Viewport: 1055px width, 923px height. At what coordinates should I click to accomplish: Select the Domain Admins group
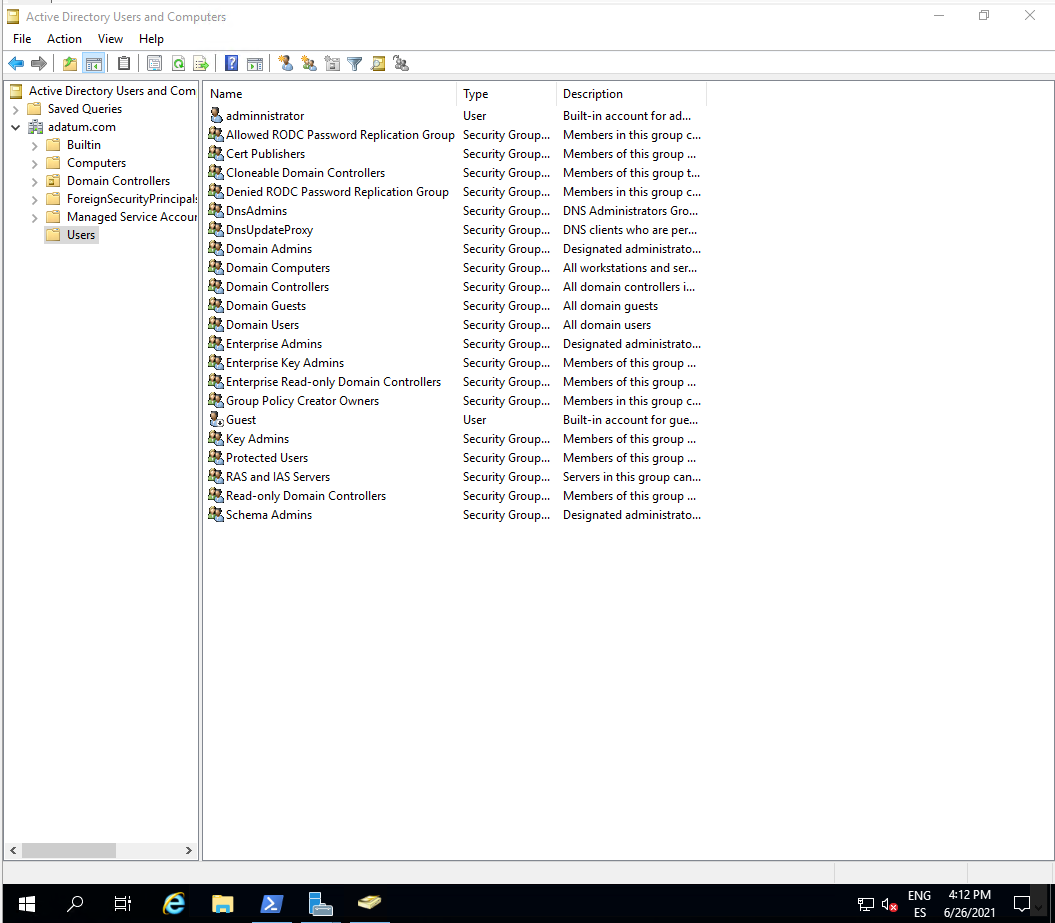click(260, 249)
